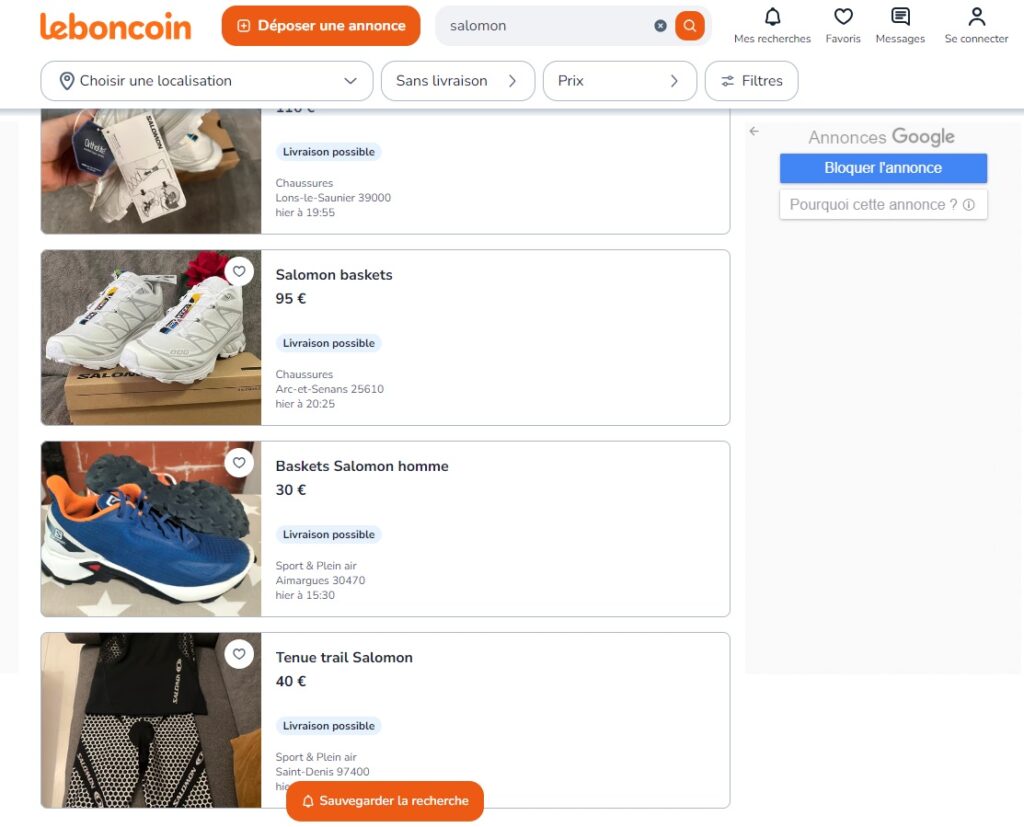
Task: Favorite the Tenue trail Salomon listing
Action: click(239, 654)
